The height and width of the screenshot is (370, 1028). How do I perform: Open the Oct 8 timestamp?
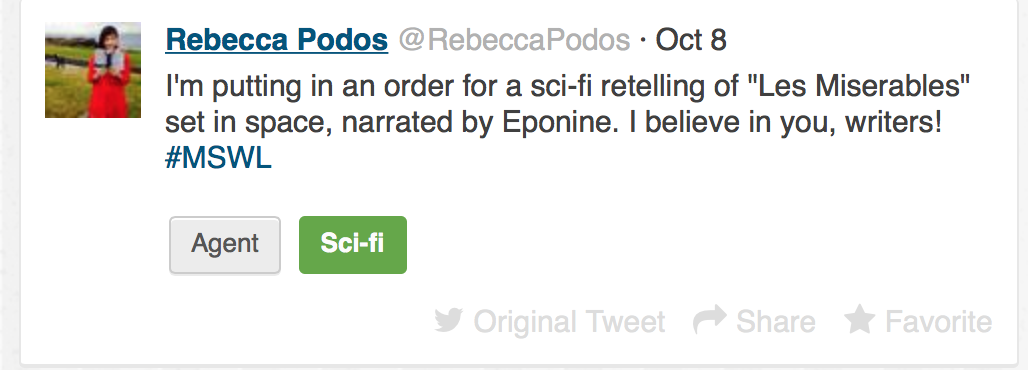(x=690, y=40)
